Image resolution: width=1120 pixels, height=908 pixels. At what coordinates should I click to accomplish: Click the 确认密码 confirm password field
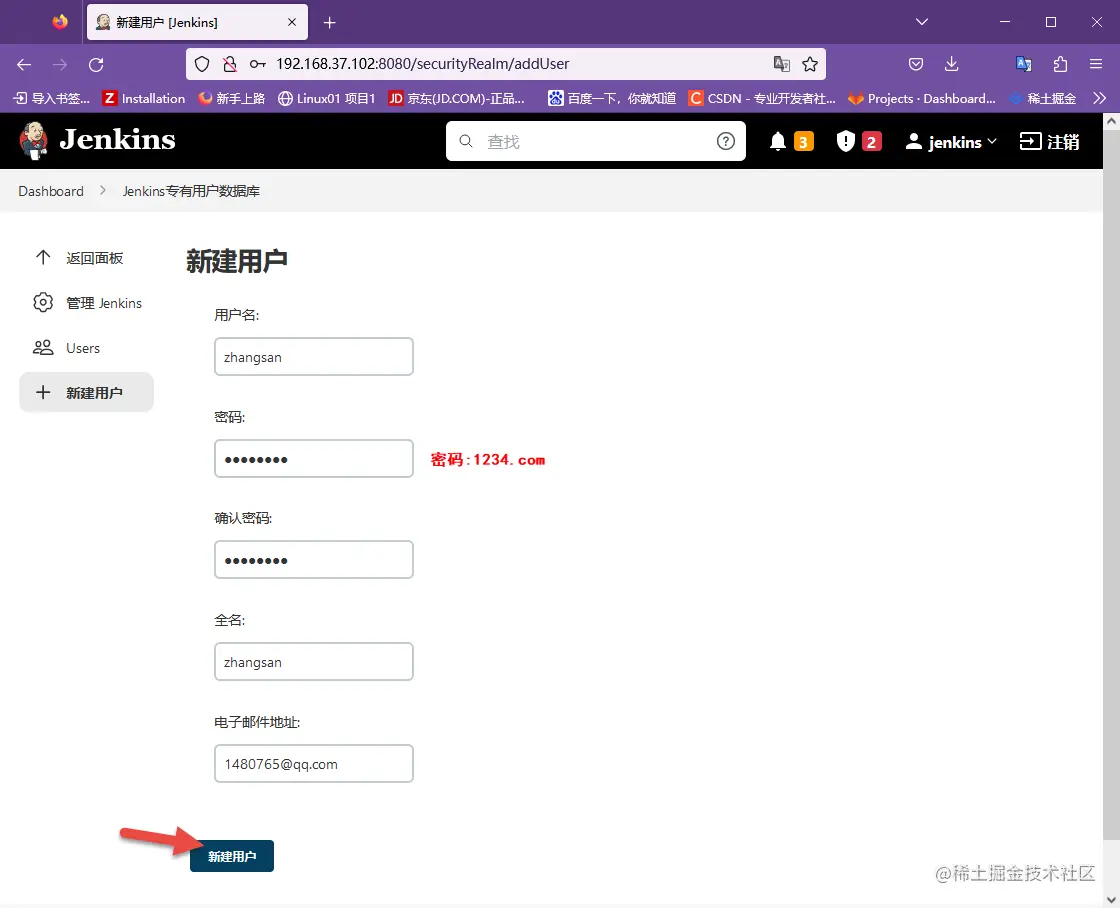(314, 559)
